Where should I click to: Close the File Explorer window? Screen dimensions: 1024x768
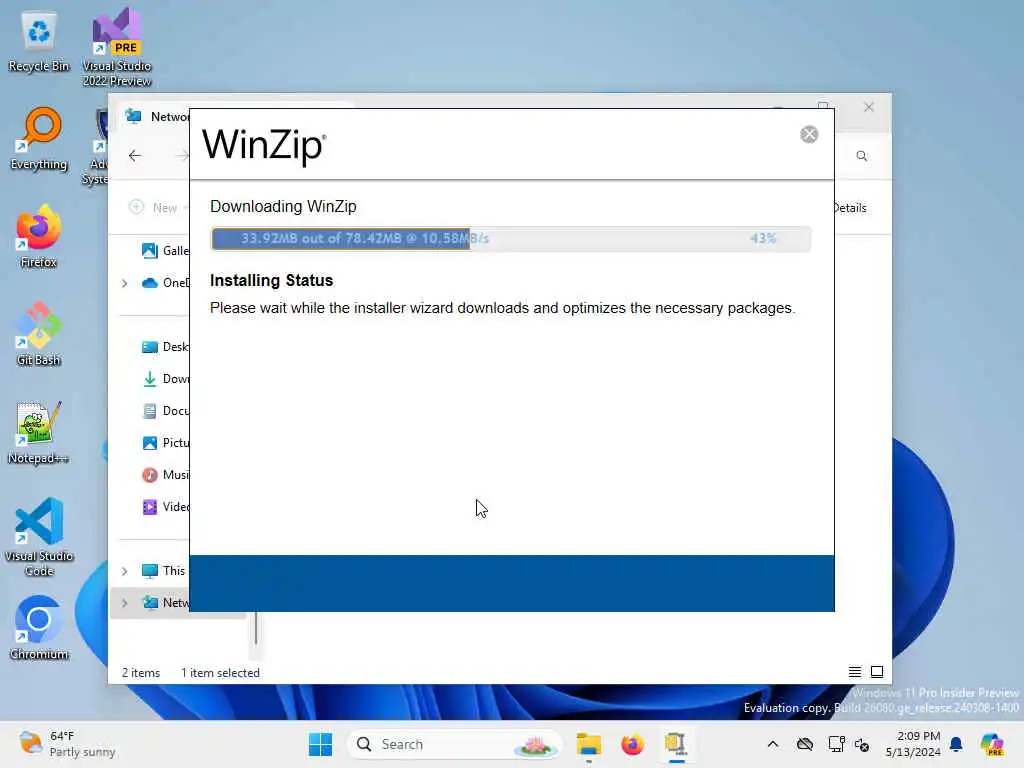(x=869, y=107)
